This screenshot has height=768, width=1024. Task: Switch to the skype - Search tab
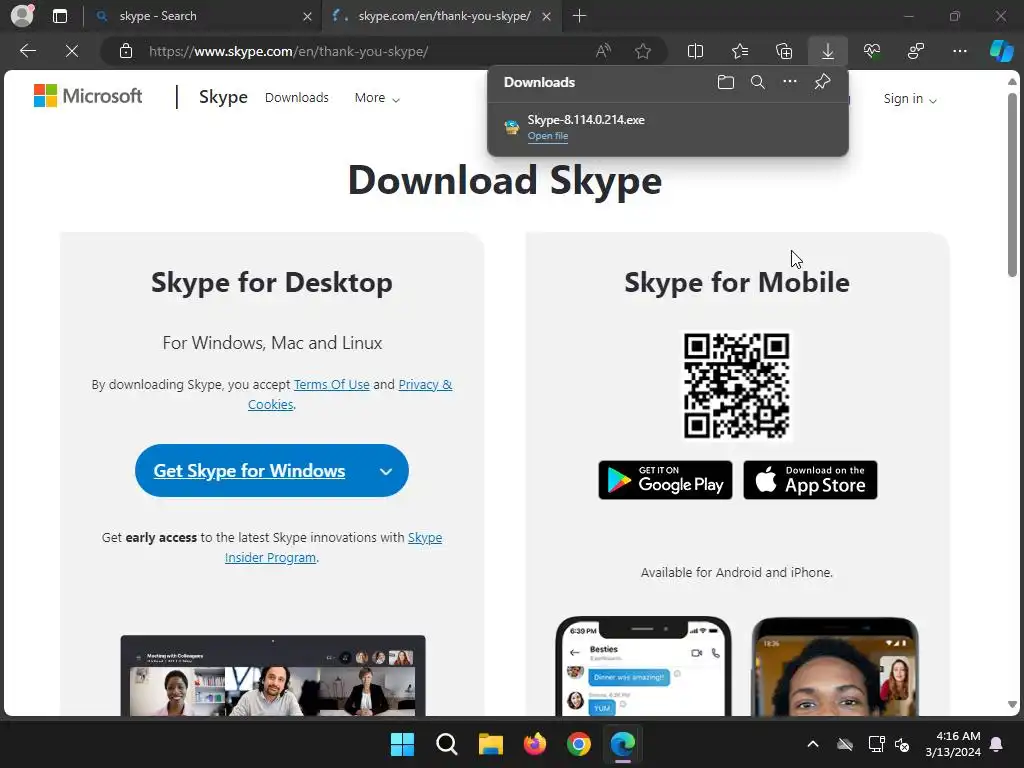click(x=202, y=16)
